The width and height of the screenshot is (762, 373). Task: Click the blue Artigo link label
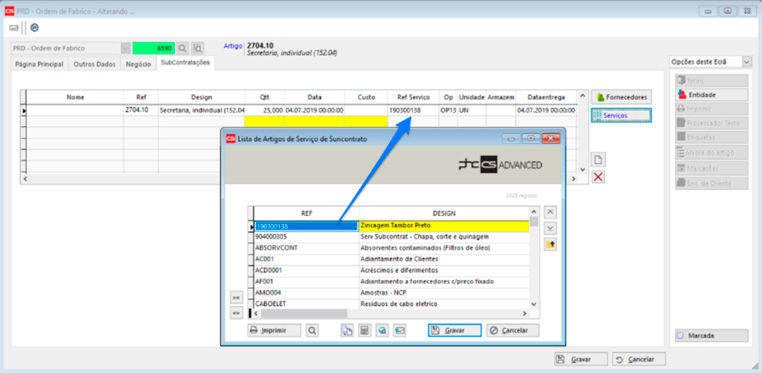(233, 46)
